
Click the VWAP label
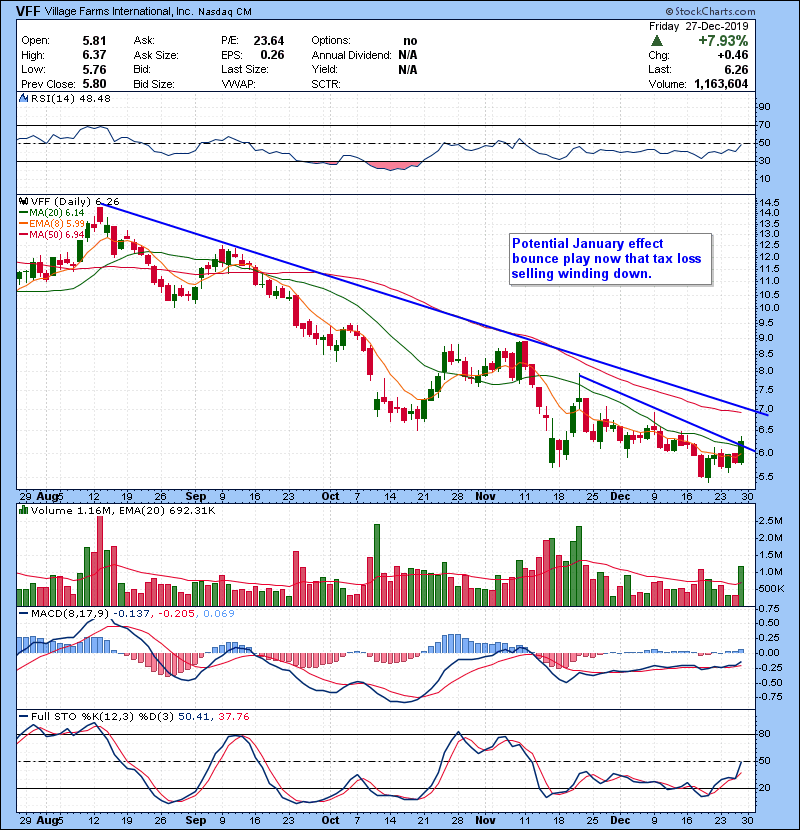tap(238, 84)
